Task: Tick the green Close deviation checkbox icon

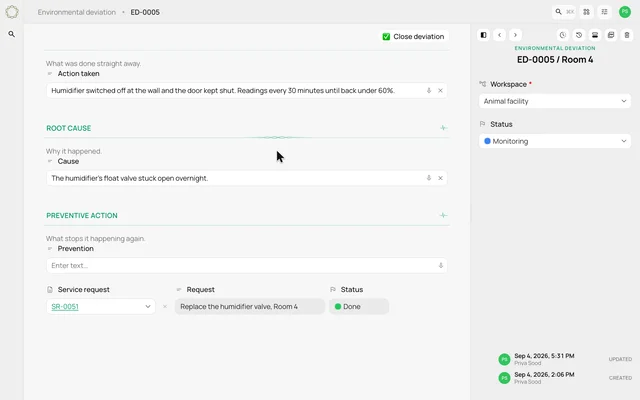Action: coord(386,37)
